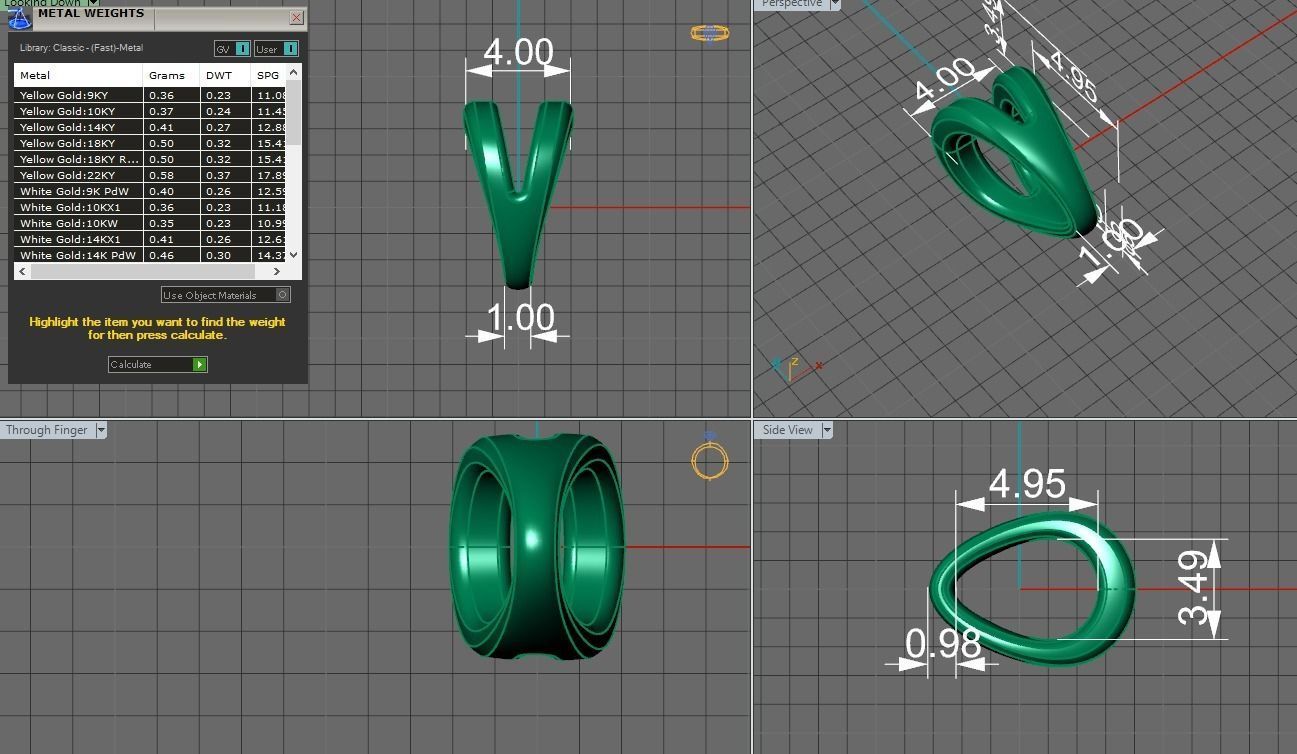
Task: Select green ring model in Through Finger view
Action: 537,547
